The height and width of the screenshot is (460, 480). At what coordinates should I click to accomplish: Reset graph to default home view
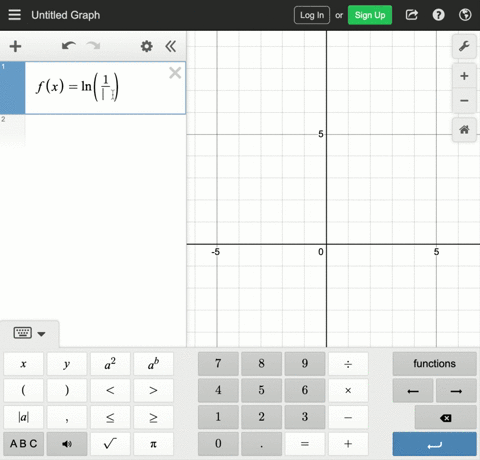(464, 130)
